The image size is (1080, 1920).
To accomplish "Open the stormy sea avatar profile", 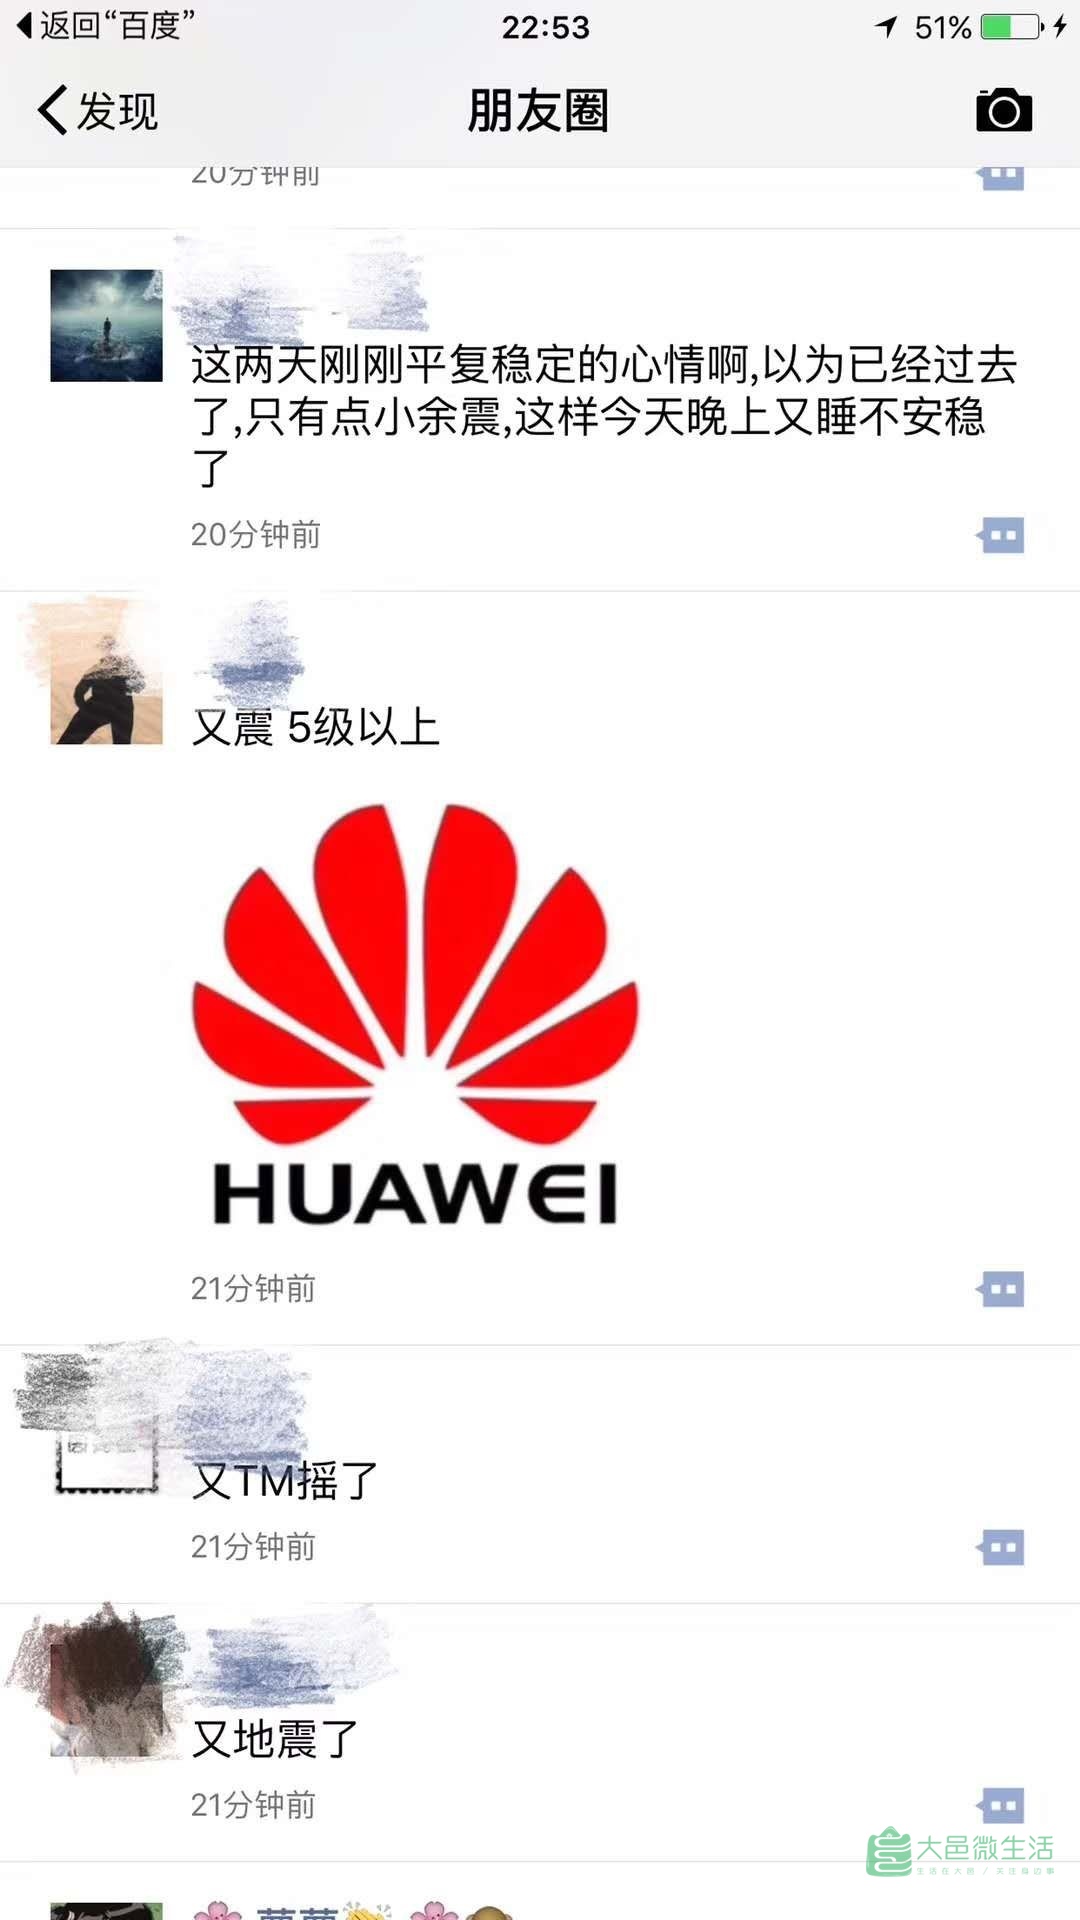I will coord(106,325).
